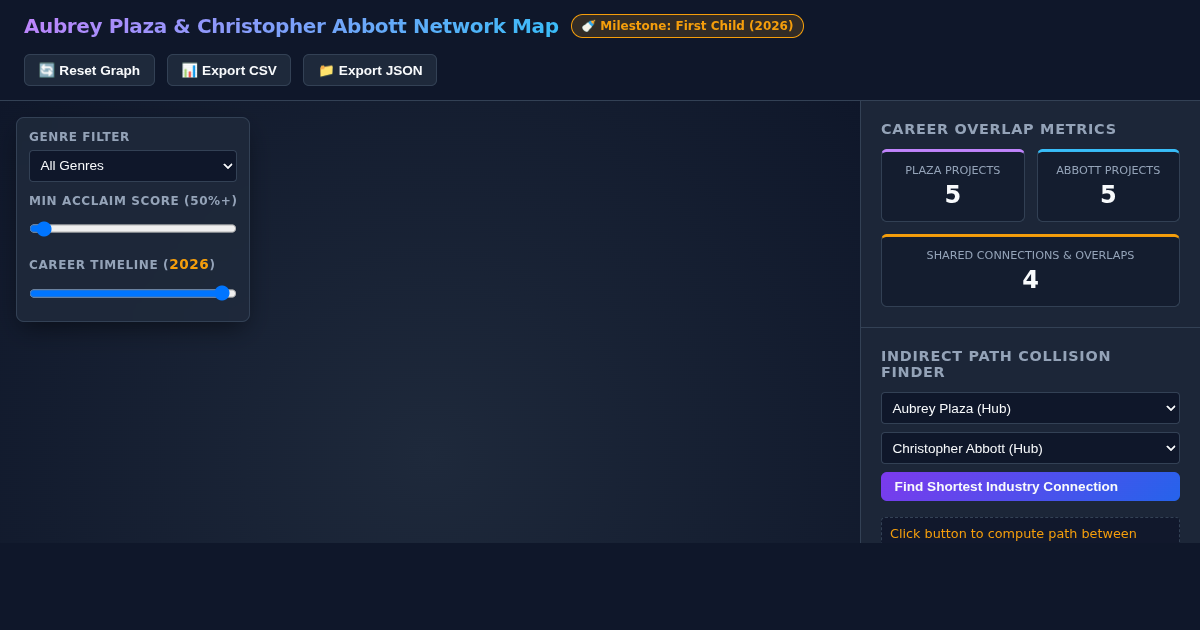This screenshot has width=1200, height=630.
Task: Click the chart icon on Export CSV
Action: click(x=189, y=70)
